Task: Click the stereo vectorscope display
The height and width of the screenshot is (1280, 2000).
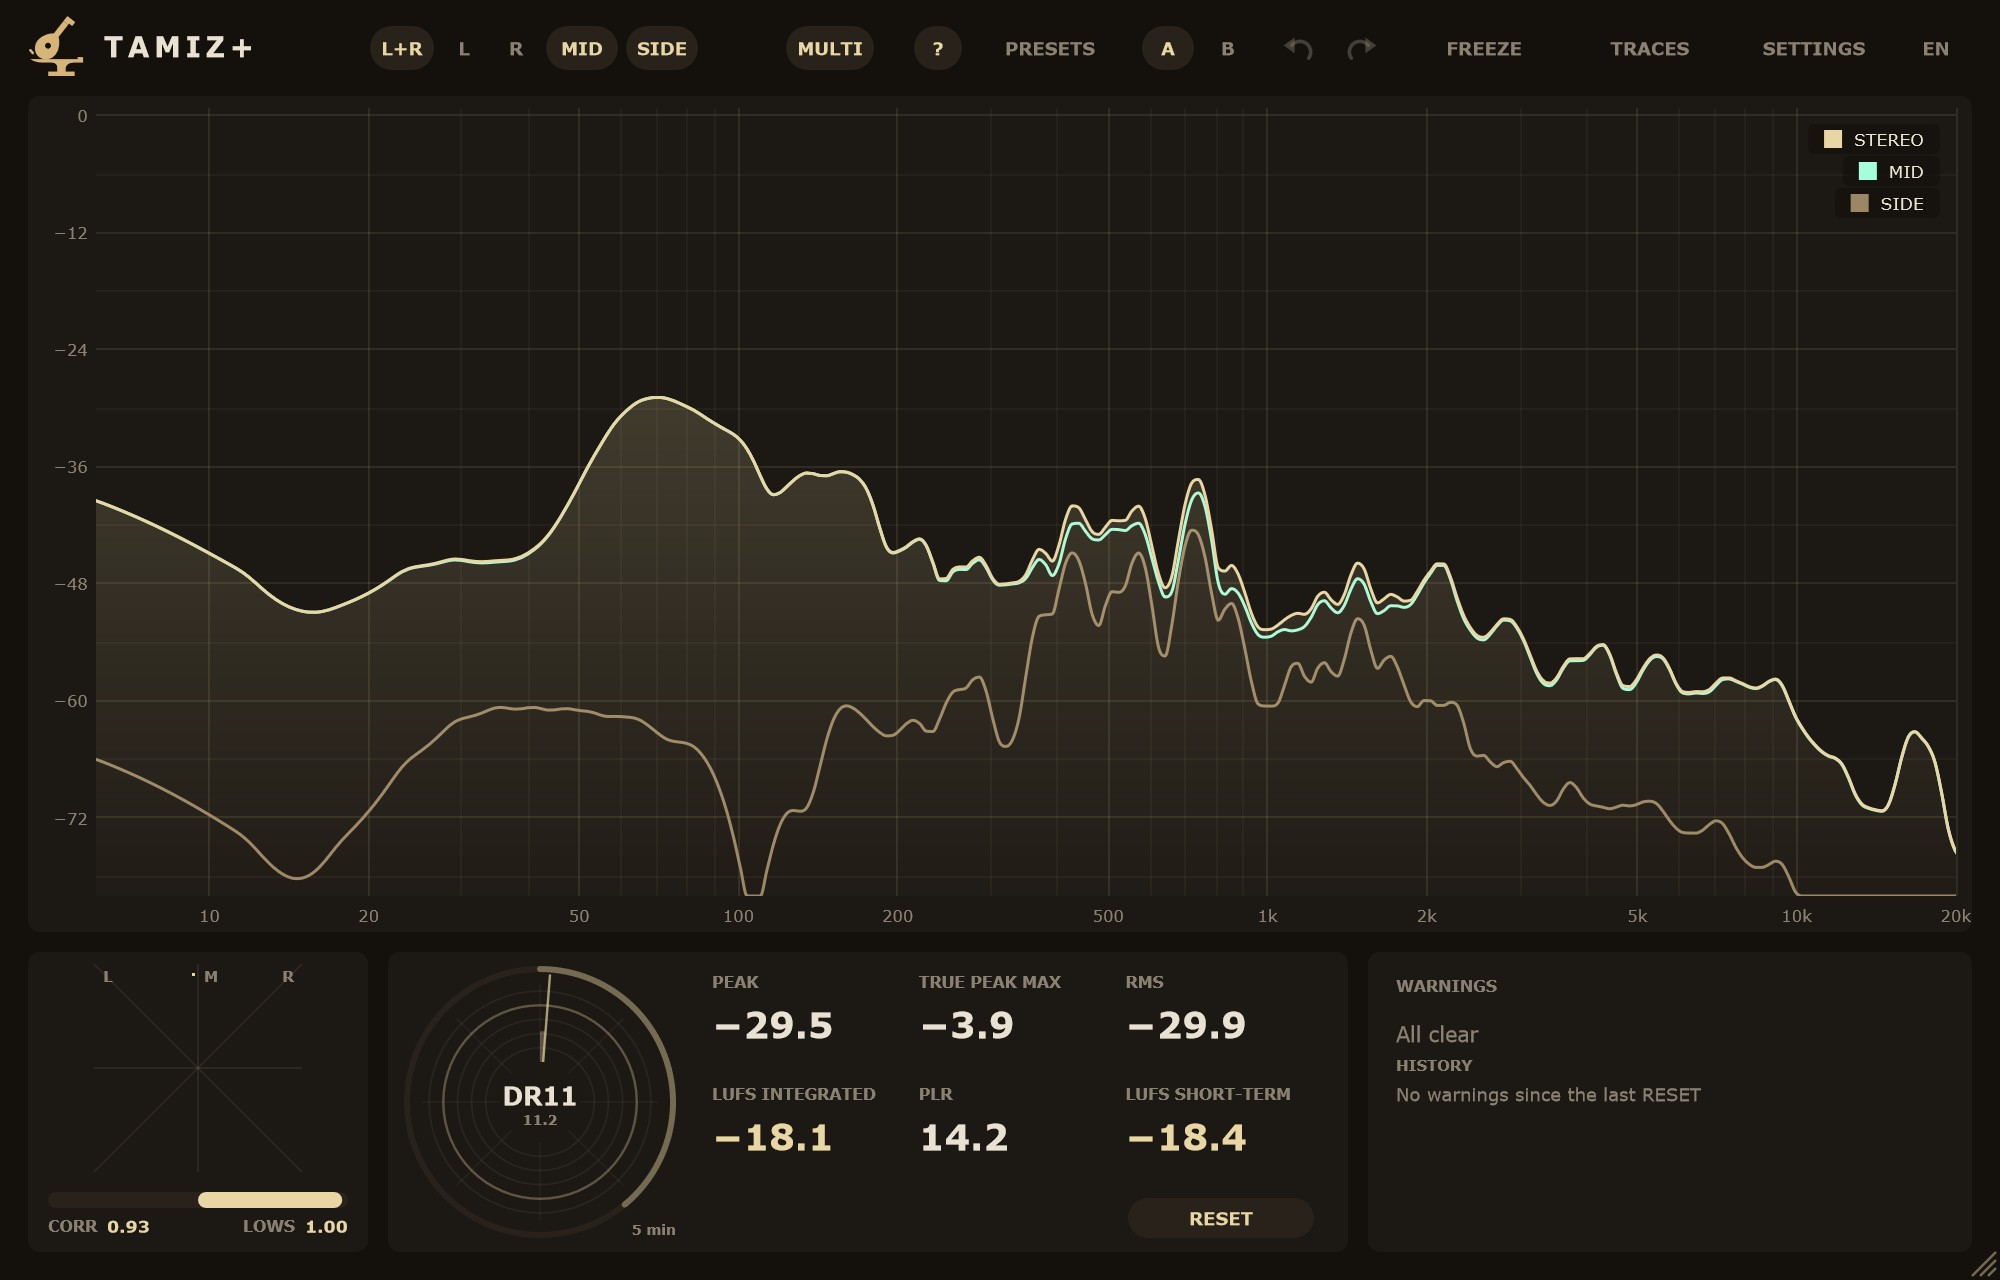Action: point(198,1068)
